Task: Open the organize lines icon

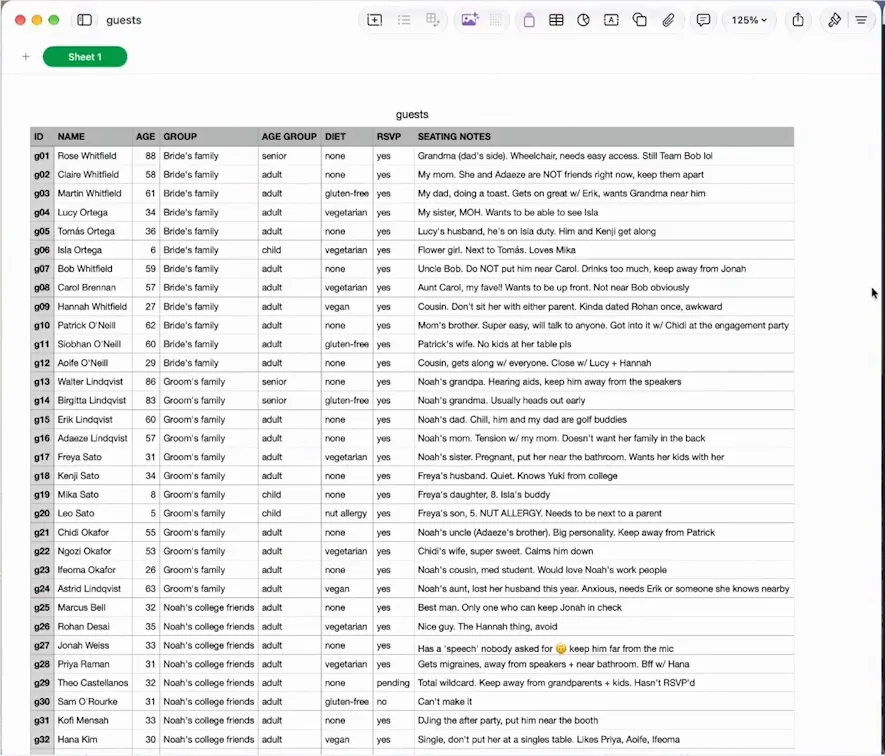Action: pos(861,20)
